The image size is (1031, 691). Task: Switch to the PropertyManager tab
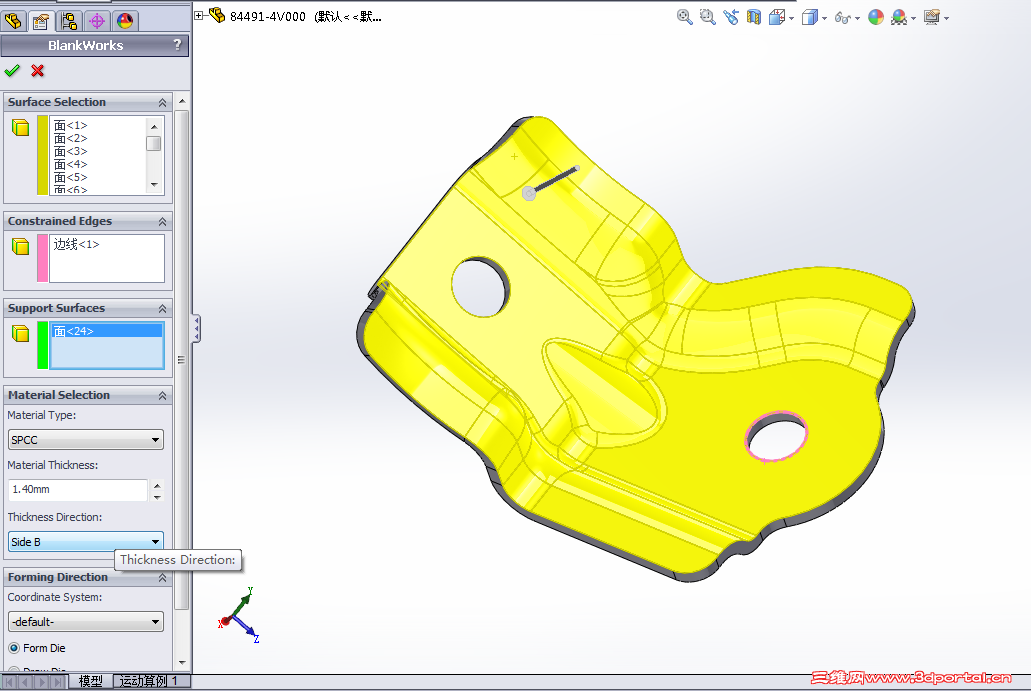pyautogui.click(x=41, y=20)
